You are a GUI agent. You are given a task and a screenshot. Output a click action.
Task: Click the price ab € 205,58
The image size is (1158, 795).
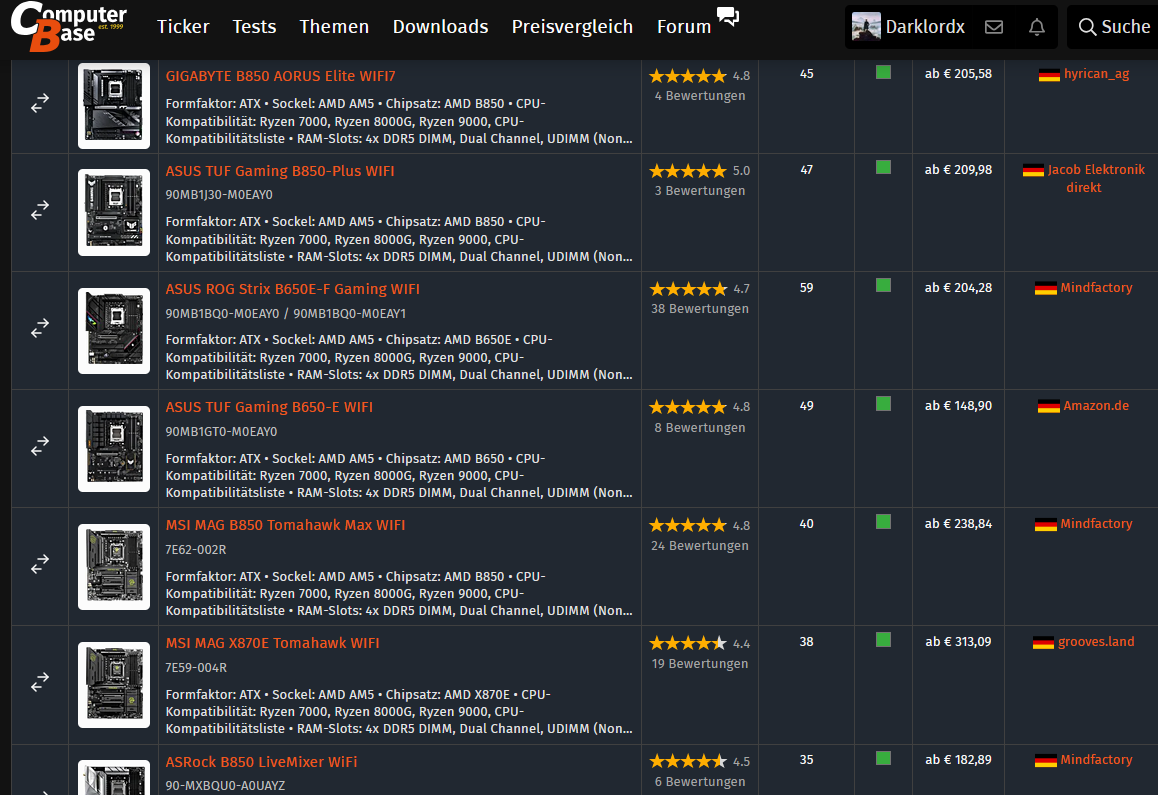click(958, 74)
